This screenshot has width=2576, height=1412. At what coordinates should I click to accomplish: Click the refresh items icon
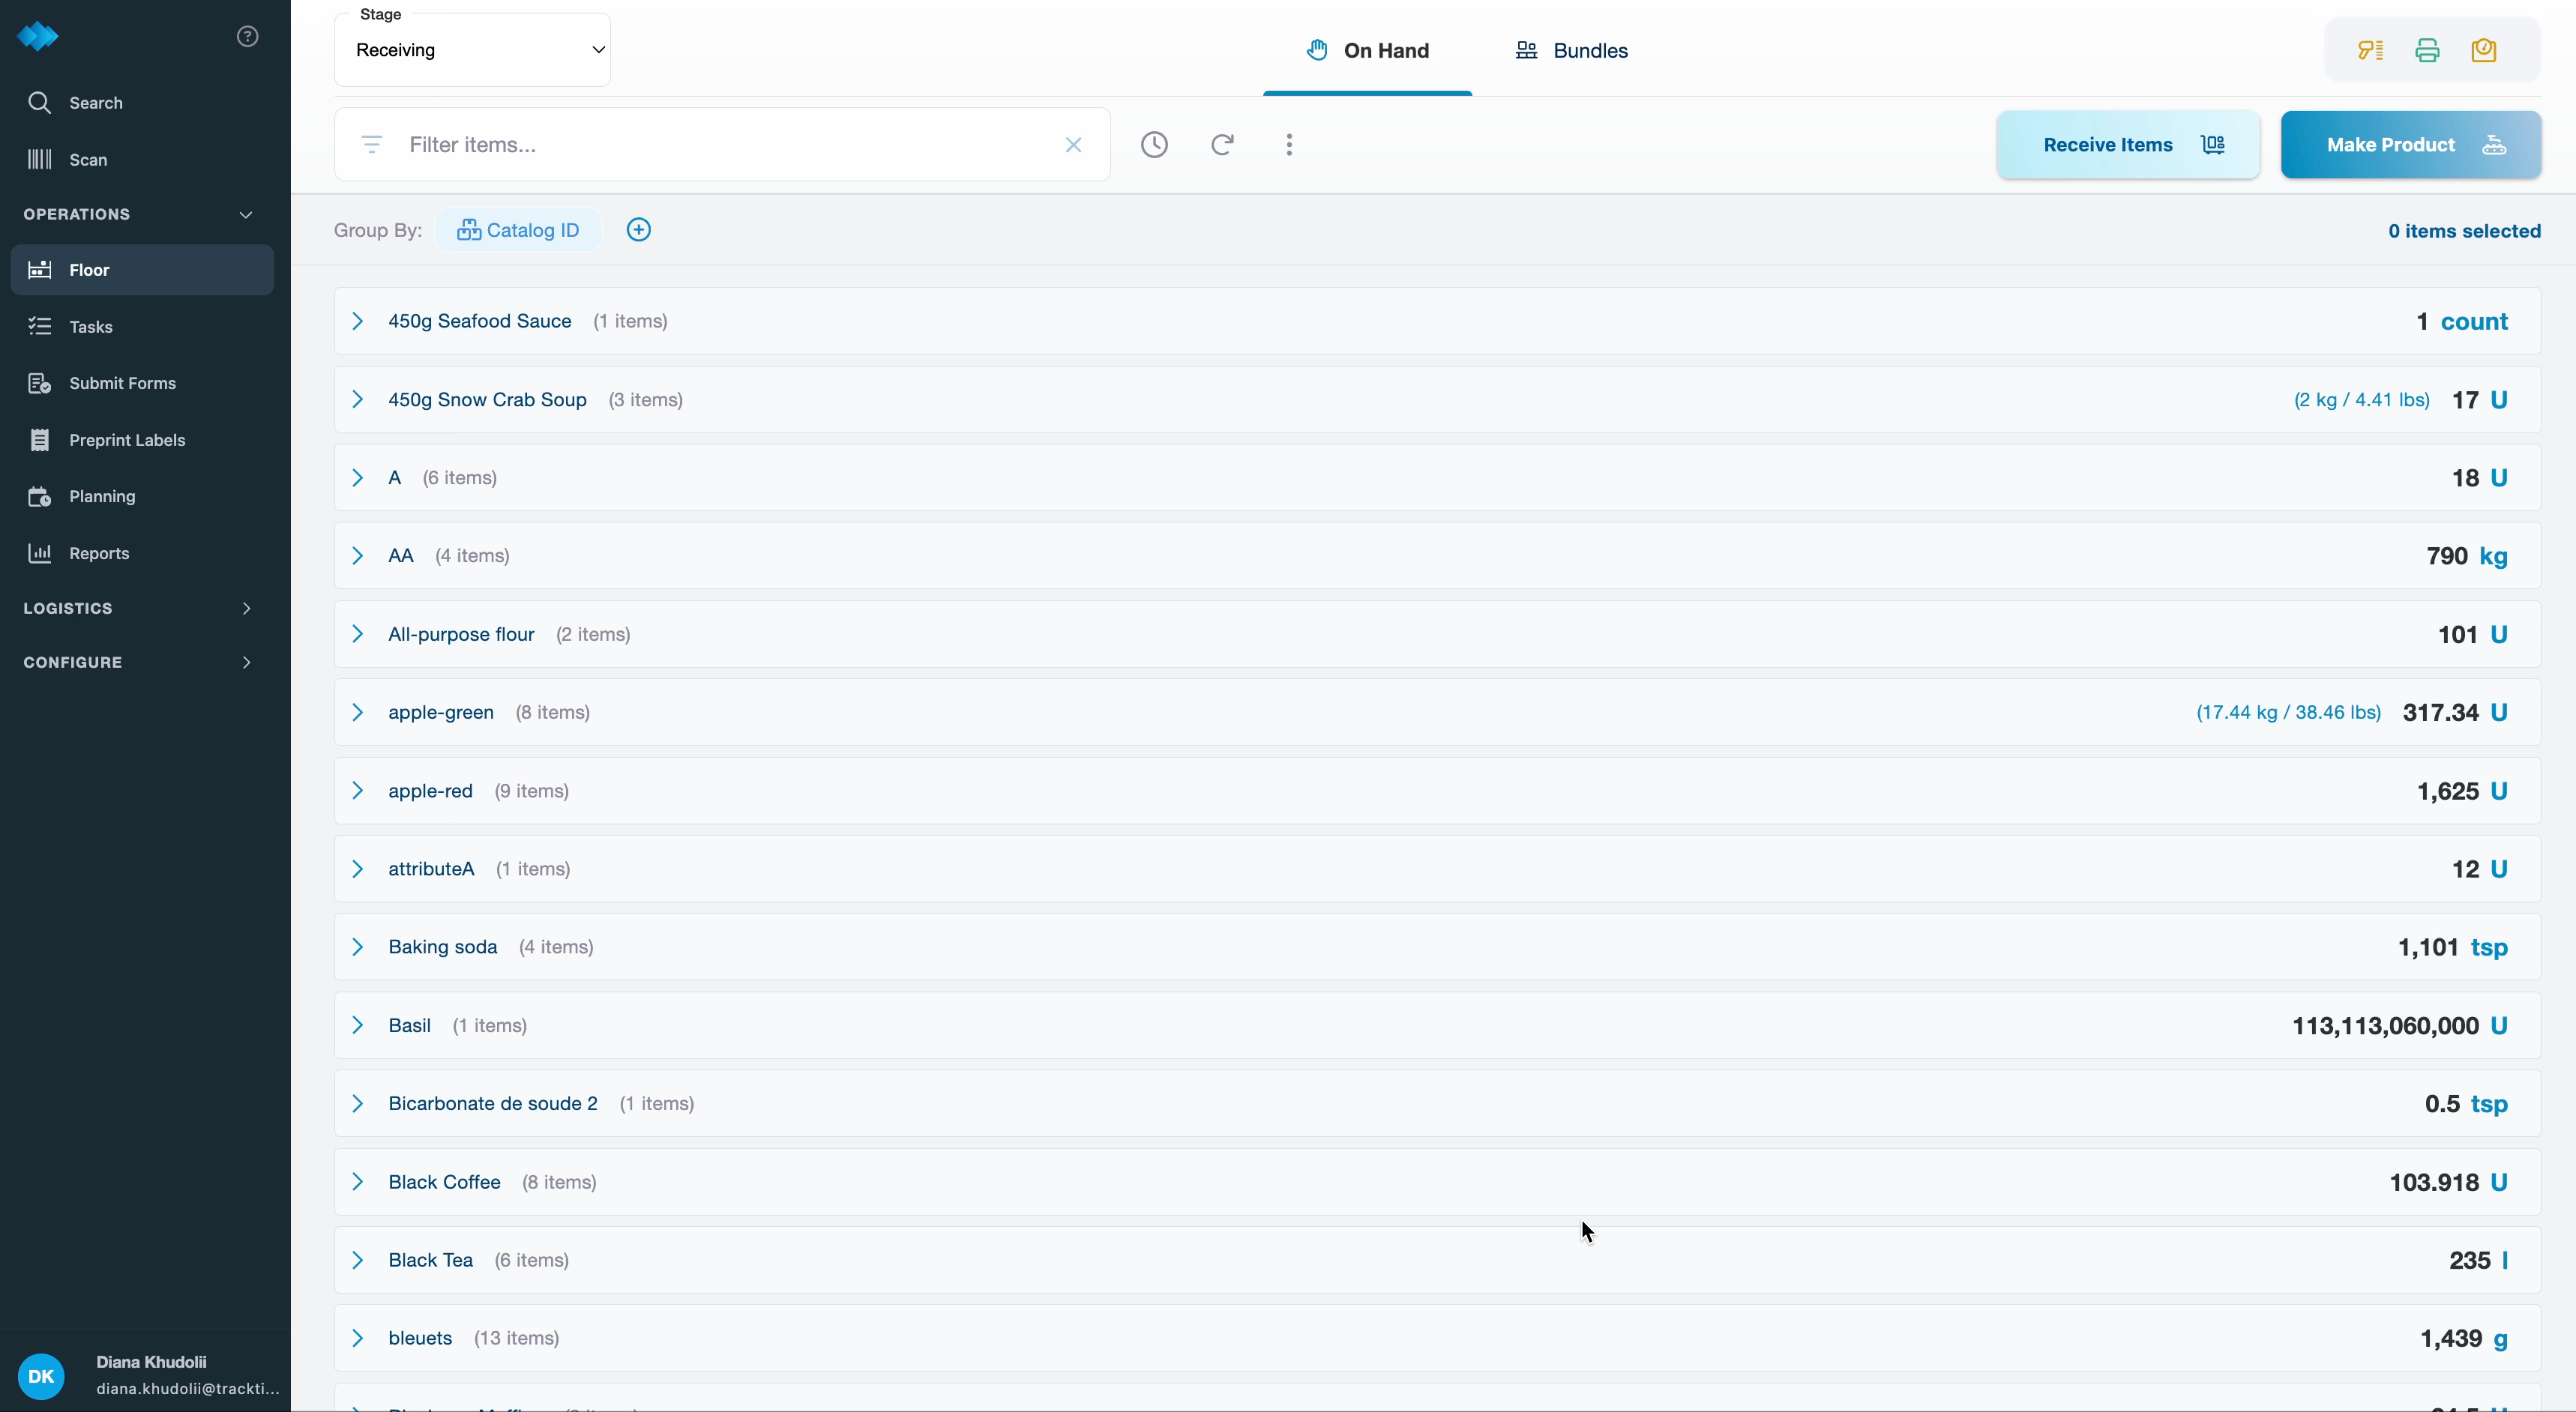point(1221,145)
